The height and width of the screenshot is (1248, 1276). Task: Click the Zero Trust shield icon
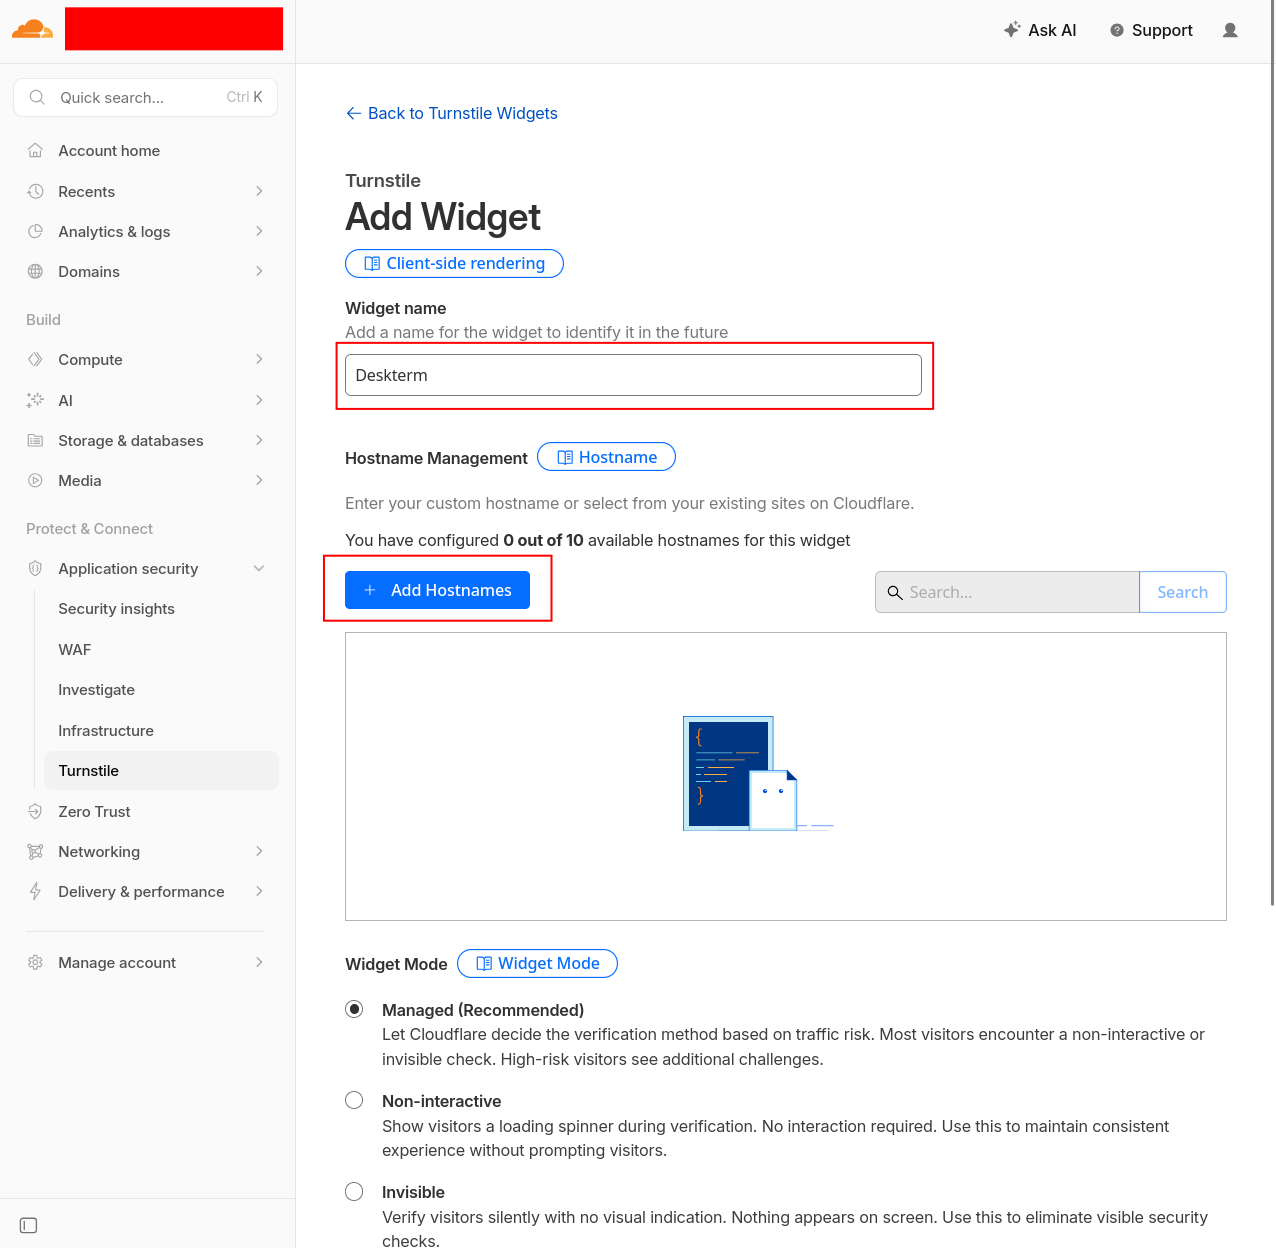pyautogui.click(x=35, y=811)
